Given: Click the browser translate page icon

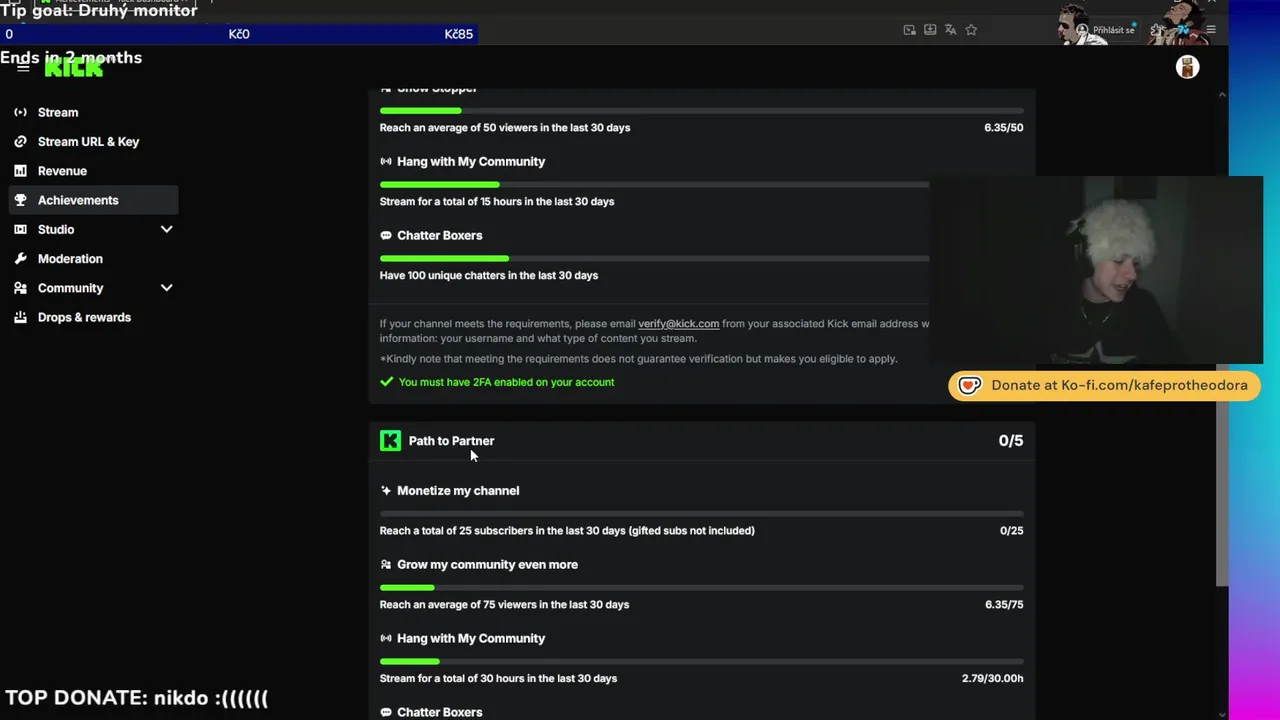Looking at the screenshot, I should 950,30.
